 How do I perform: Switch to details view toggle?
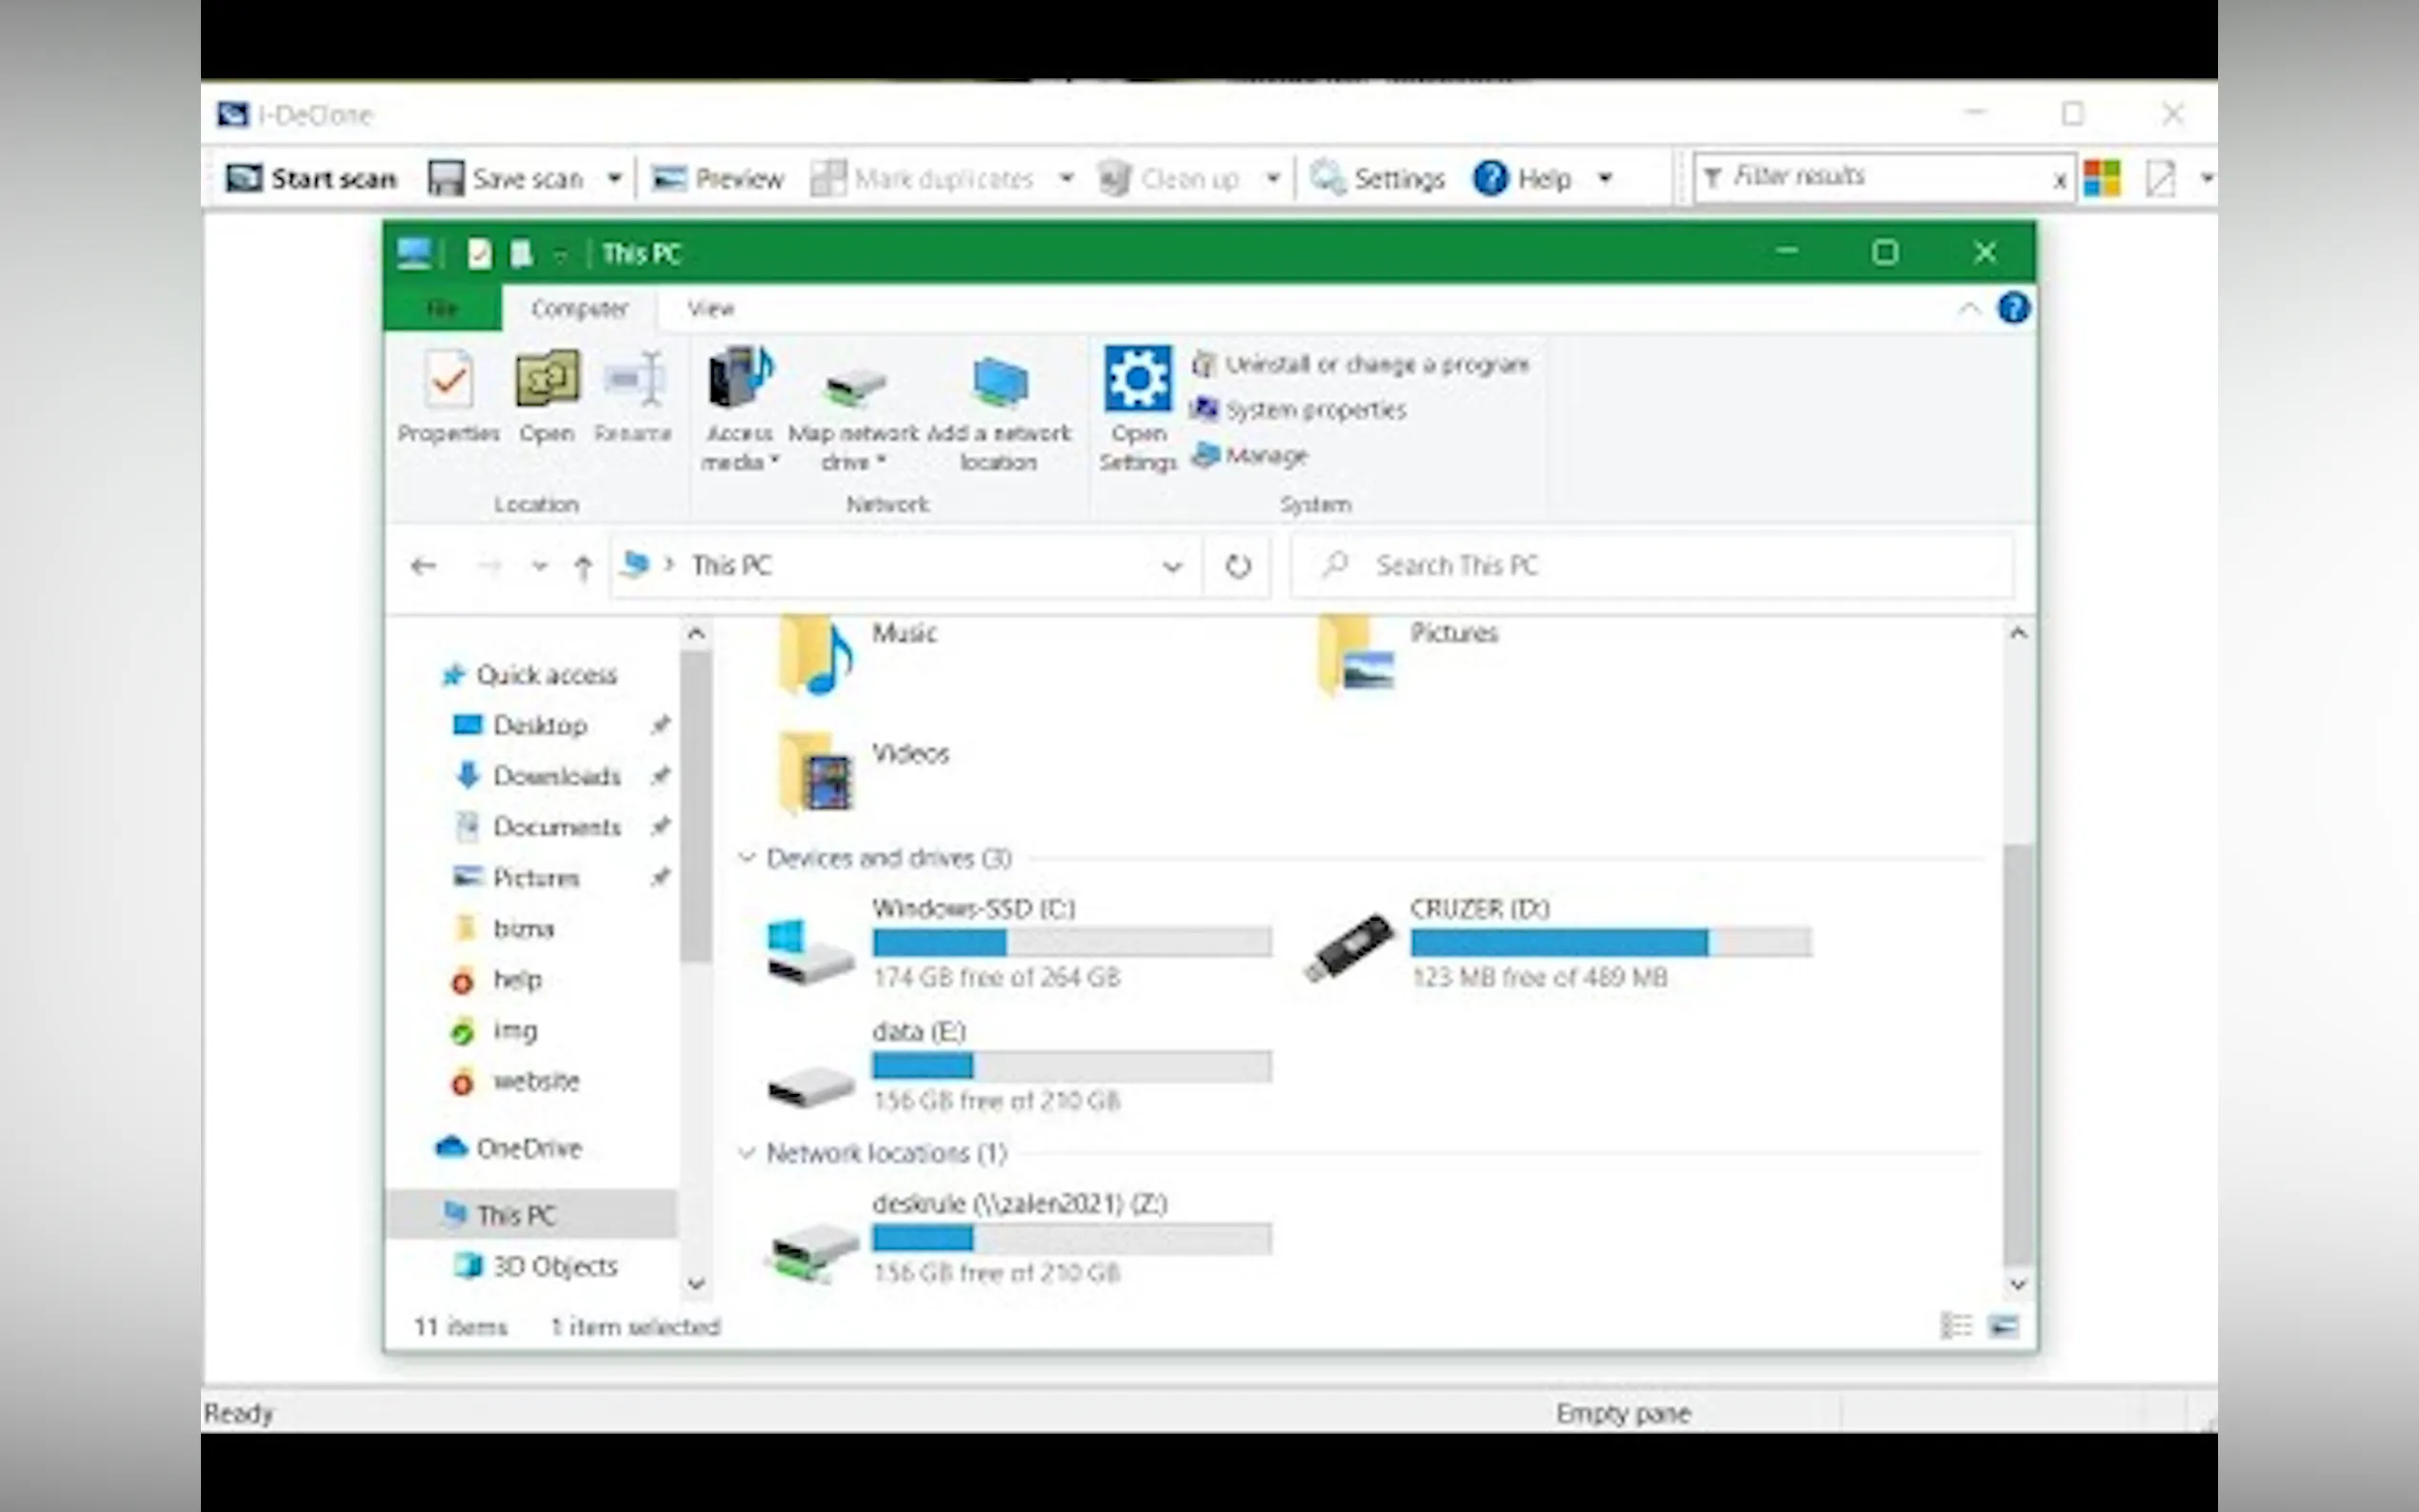pyautogui.click(x=1955, y=1326)
